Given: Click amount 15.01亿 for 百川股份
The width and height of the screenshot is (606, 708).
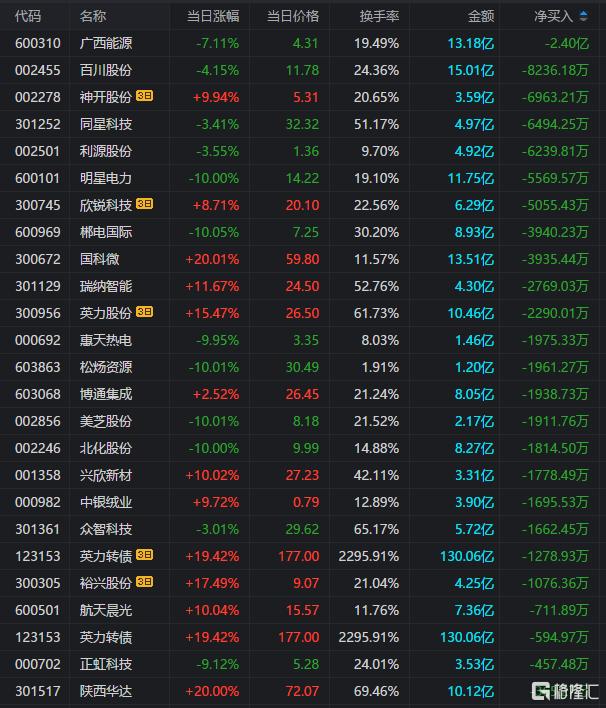Looking at the screenshot, I should [471, 70].
